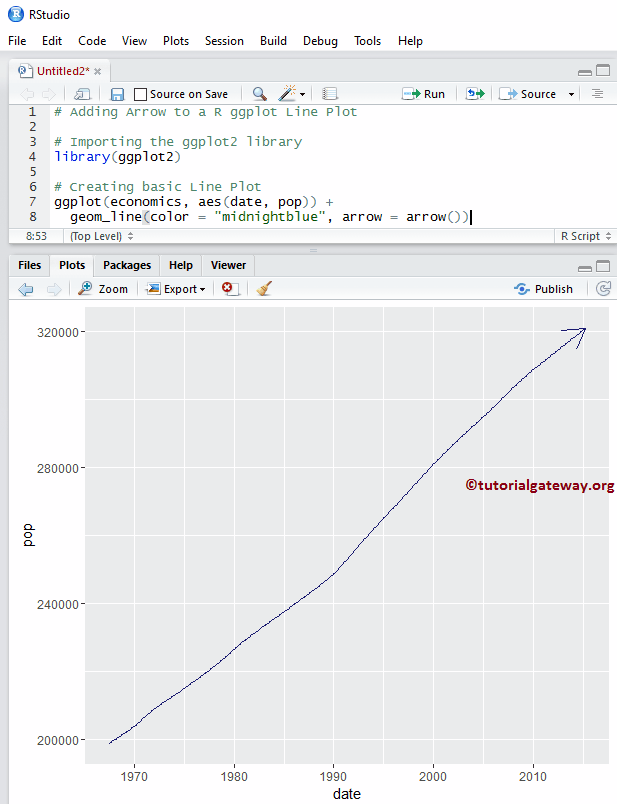Image resolution: width=617 pixels, height=804 pixels.
Task: Click the Run button
Action: tap(424, 94)
